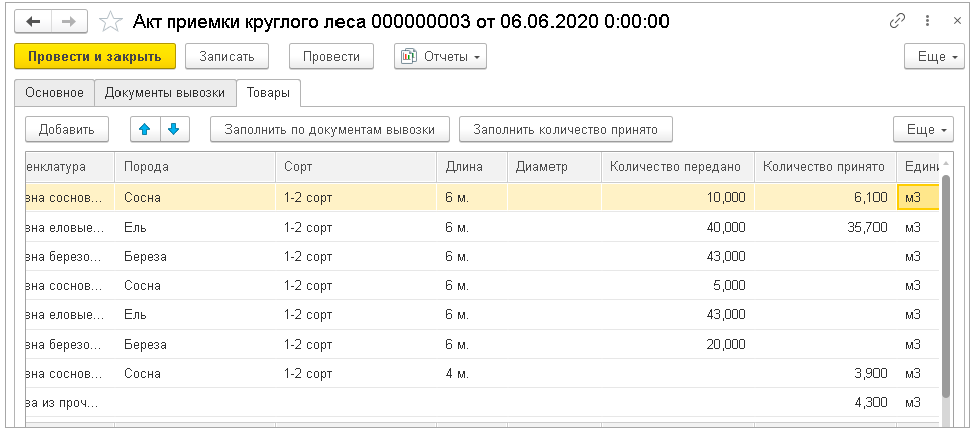Image resolution: width=975 pixels, height=435 pixels.
Task: Select the cell with quantity 35,700
Action: pyautogui.click(x=824, y=227)
